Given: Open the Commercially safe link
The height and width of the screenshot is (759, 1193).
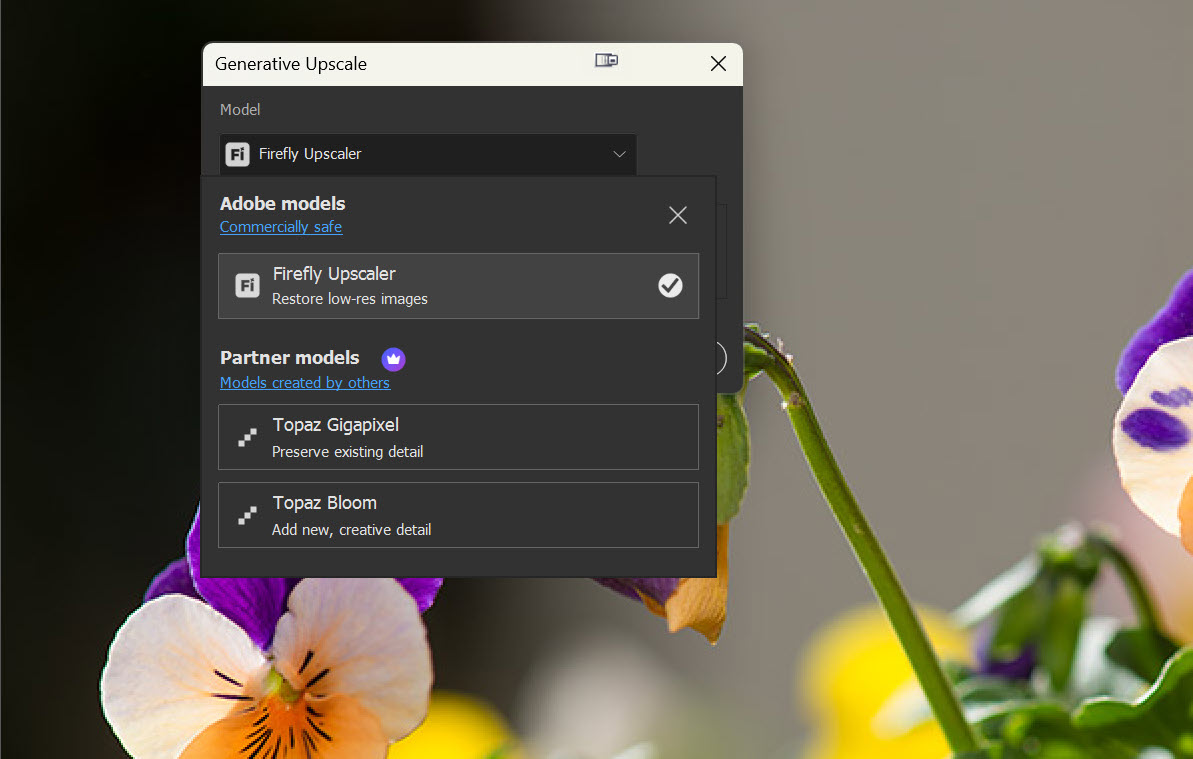Looking at the screenshot, I should tap(281, 227).
